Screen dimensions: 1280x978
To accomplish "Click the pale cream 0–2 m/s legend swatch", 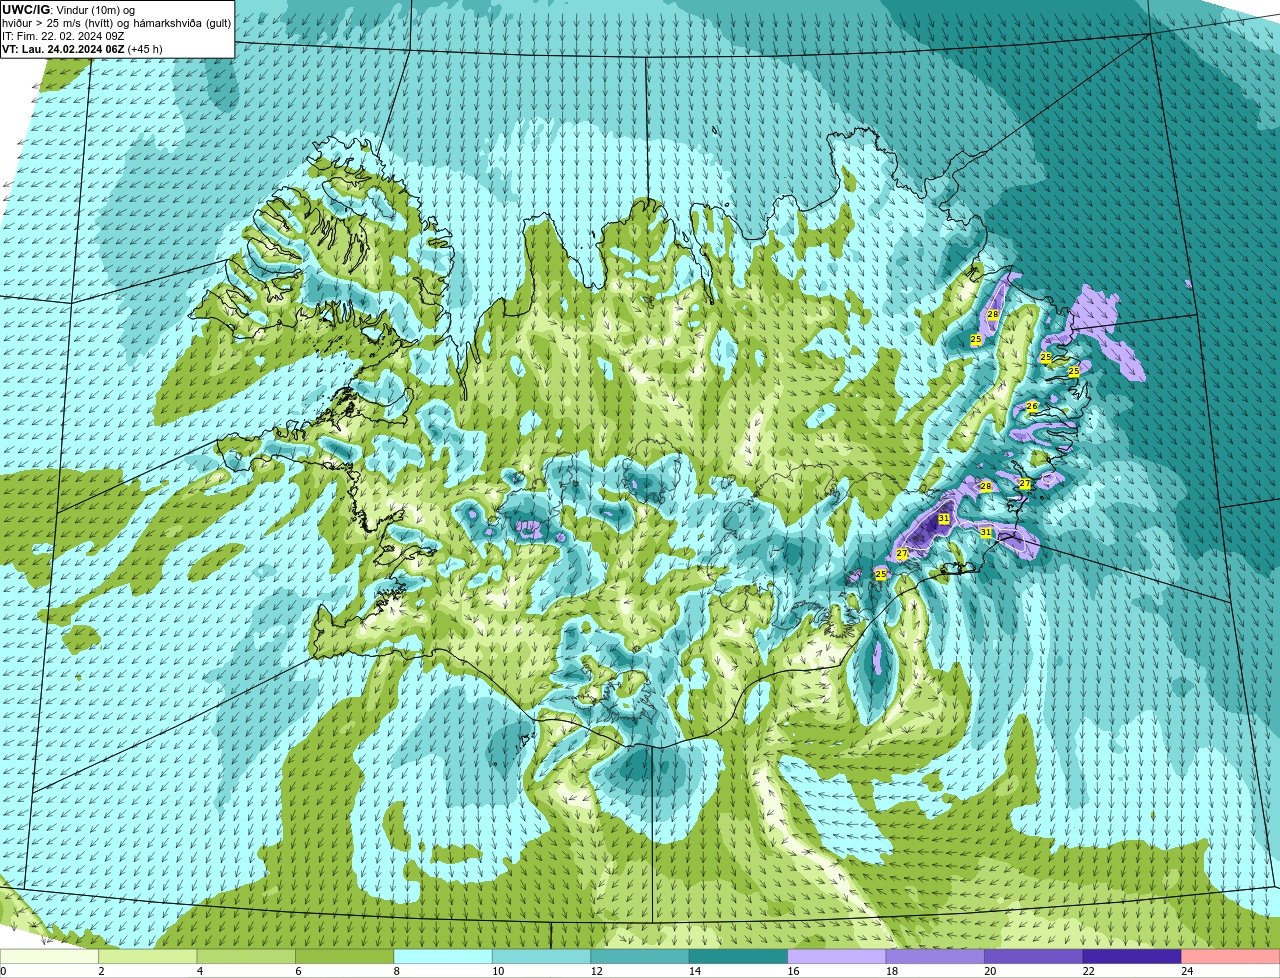I will click(x=49, y=957).
